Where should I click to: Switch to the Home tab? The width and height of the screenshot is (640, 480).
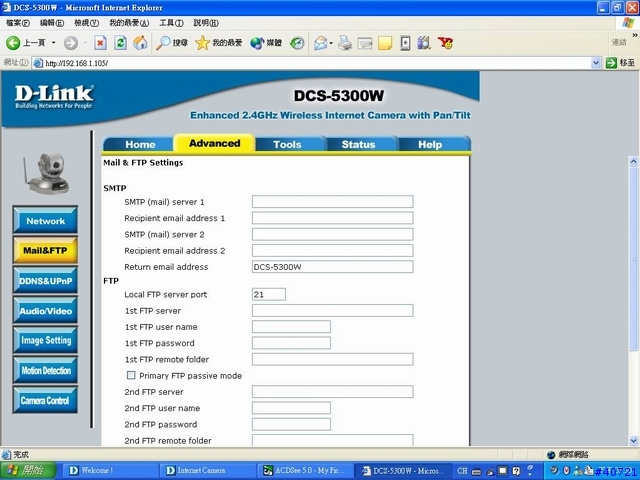pos(140,144)
